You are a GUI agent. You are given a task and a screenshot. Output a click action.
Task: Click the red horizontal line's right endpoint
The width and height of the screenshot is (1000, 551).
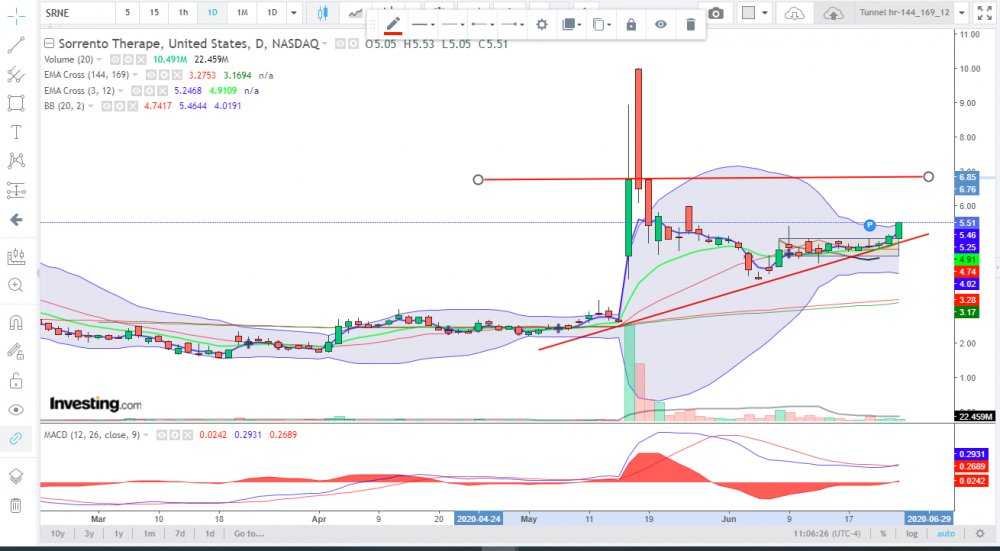929,177
